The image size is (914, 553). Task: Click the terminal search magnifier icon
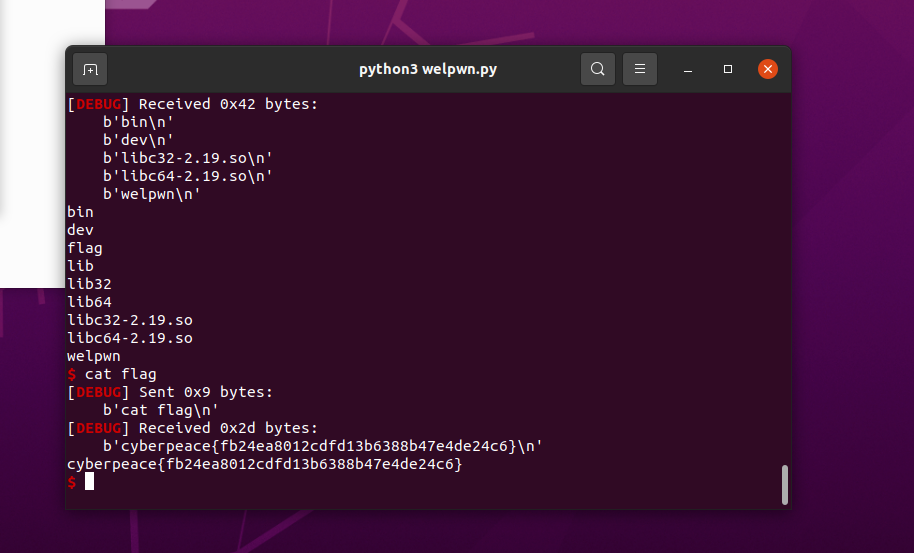pyautogui.click(x=598, y=69)
